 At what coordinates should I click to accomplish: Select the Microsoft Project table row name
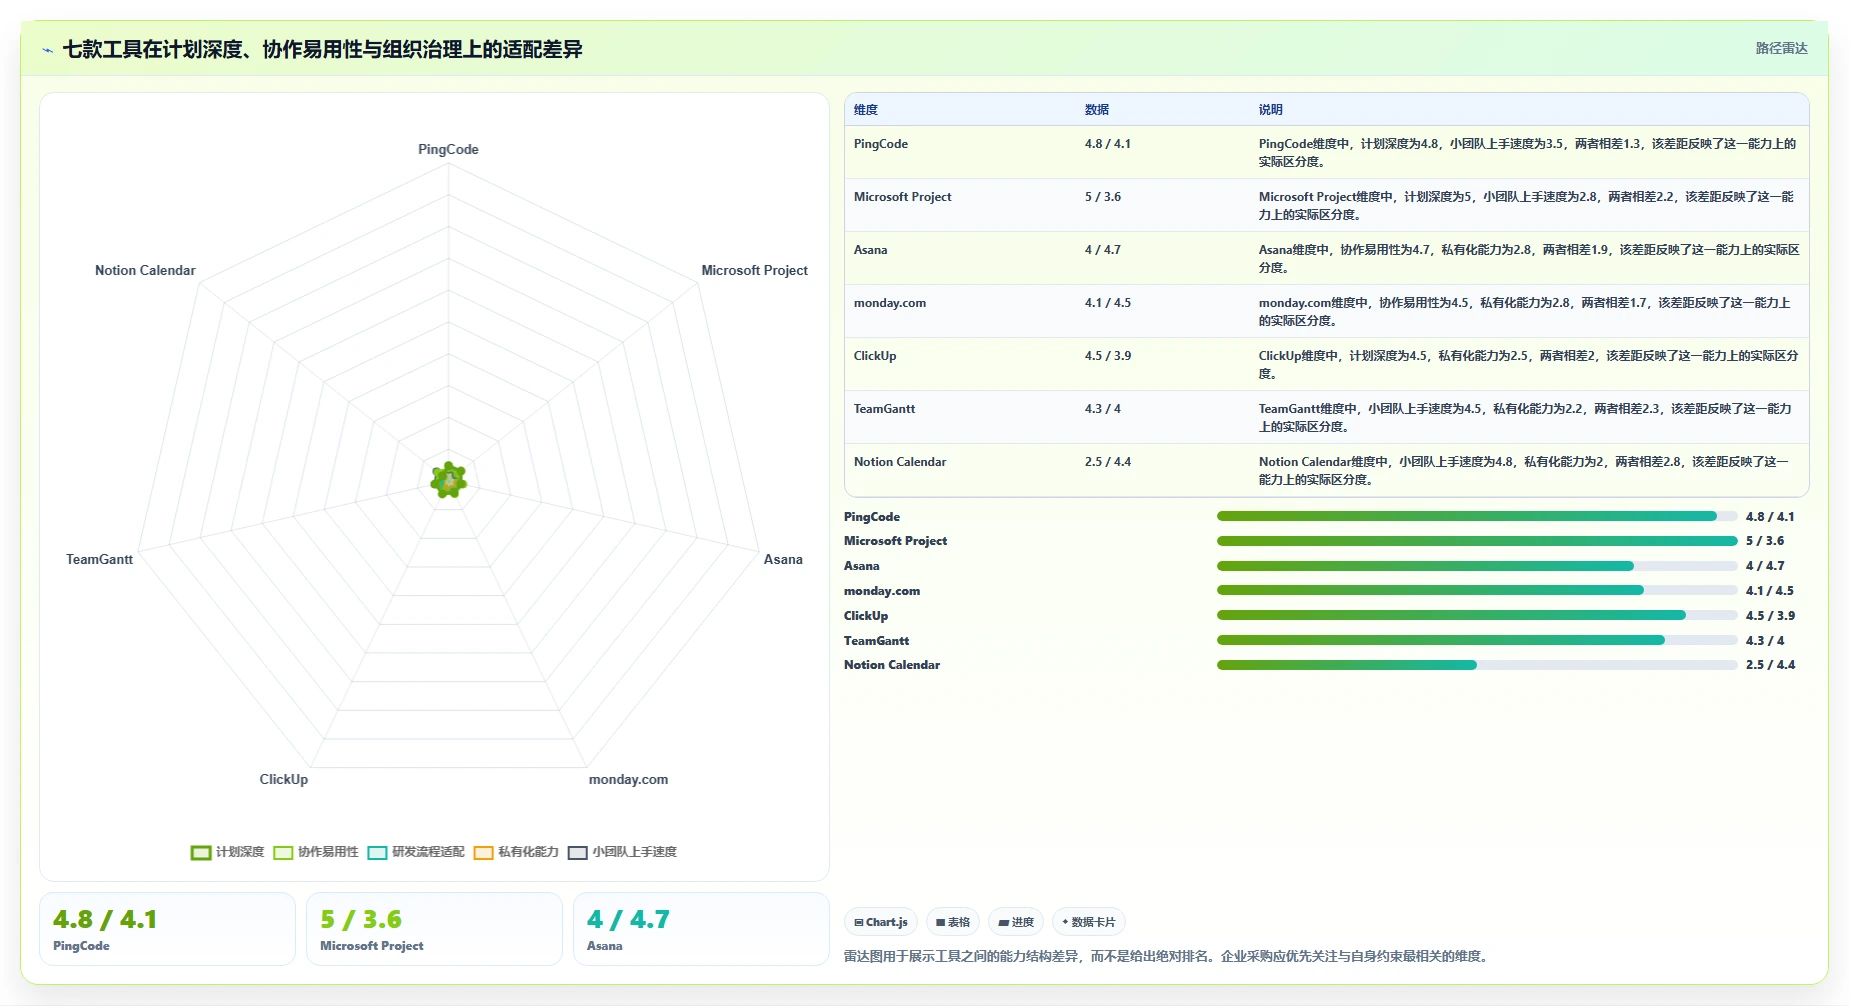(903, 197)
